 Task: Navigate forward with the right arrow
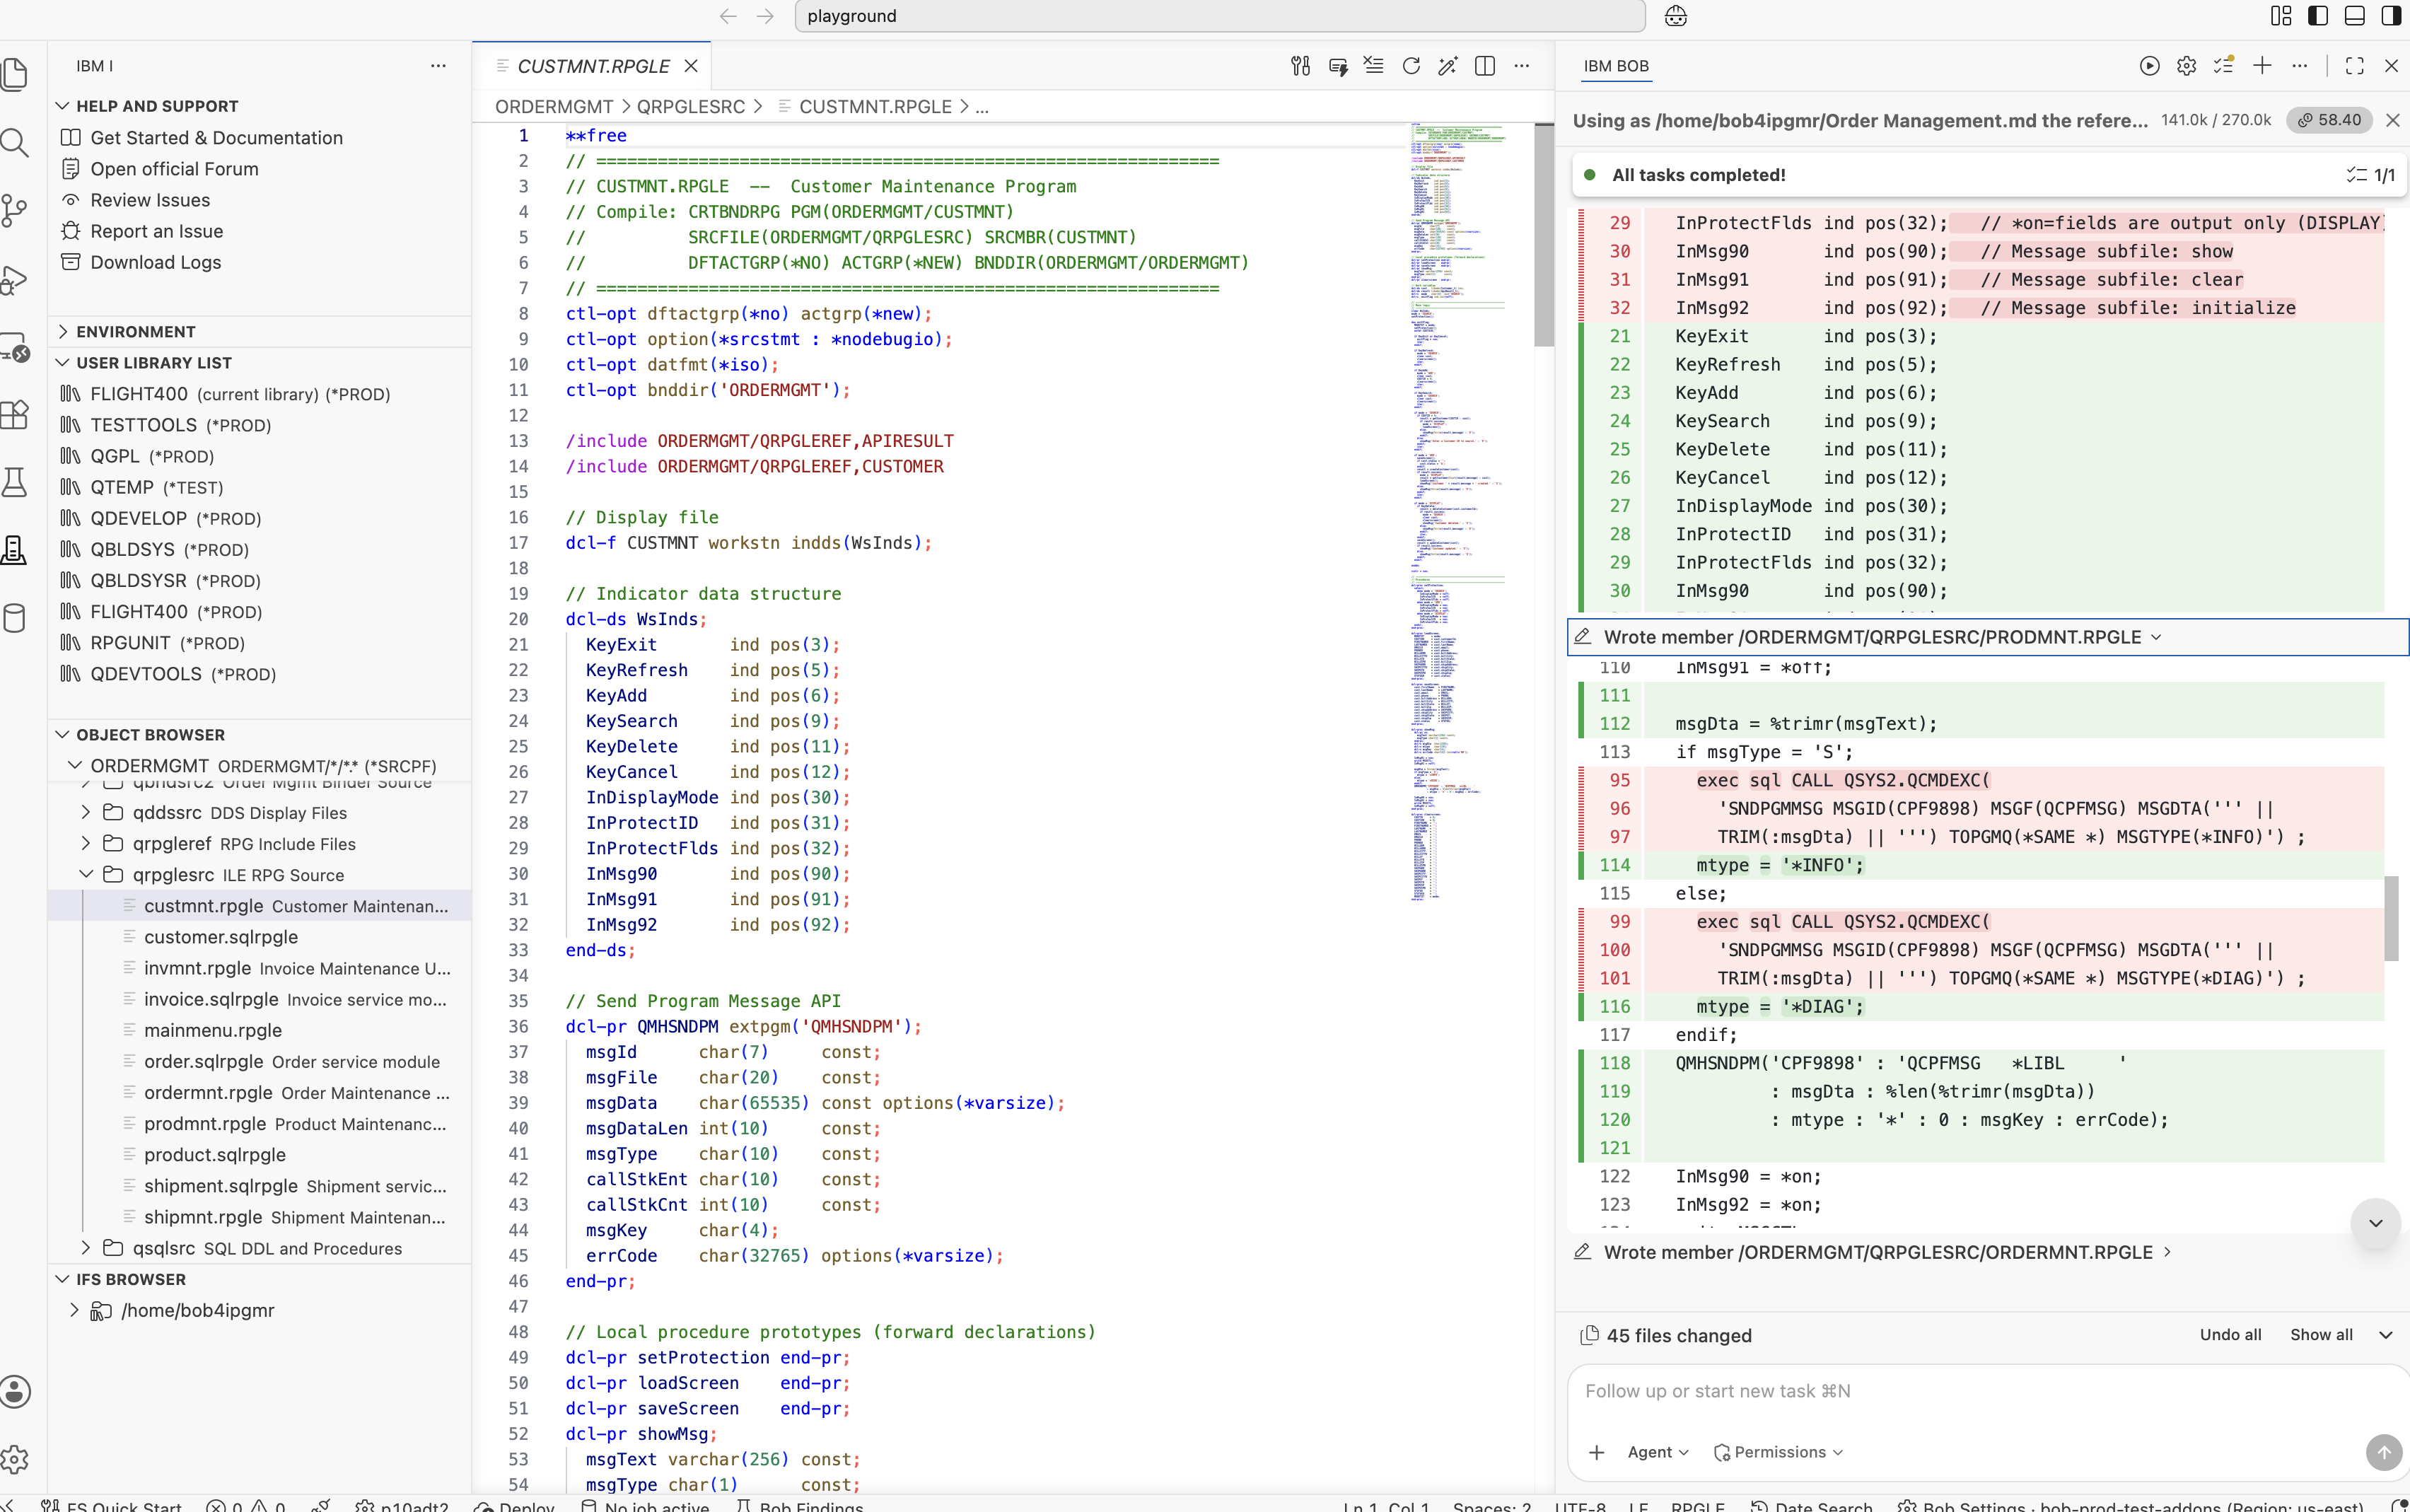pyautogui.click(x=765, y=16)
